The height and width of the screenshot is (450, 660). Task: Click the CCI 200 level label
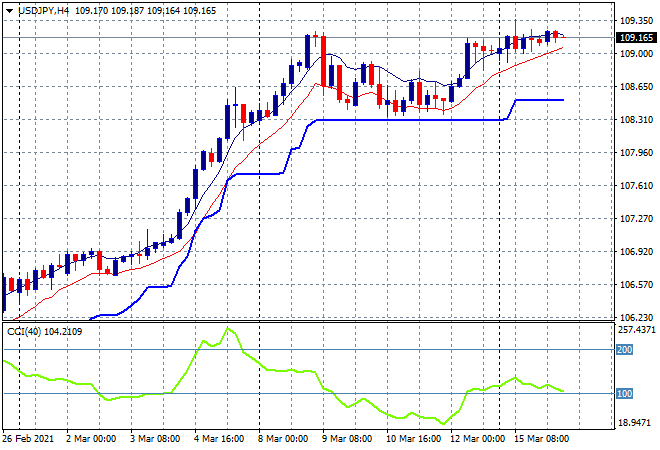click(625, 349)
